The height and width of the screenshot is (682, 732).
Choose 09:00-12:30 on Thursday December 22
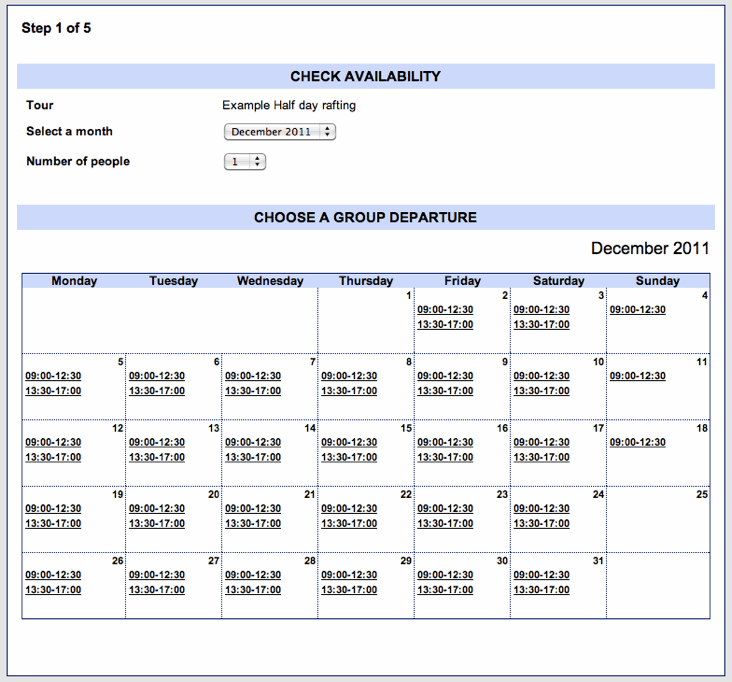(x=349, y=509)
